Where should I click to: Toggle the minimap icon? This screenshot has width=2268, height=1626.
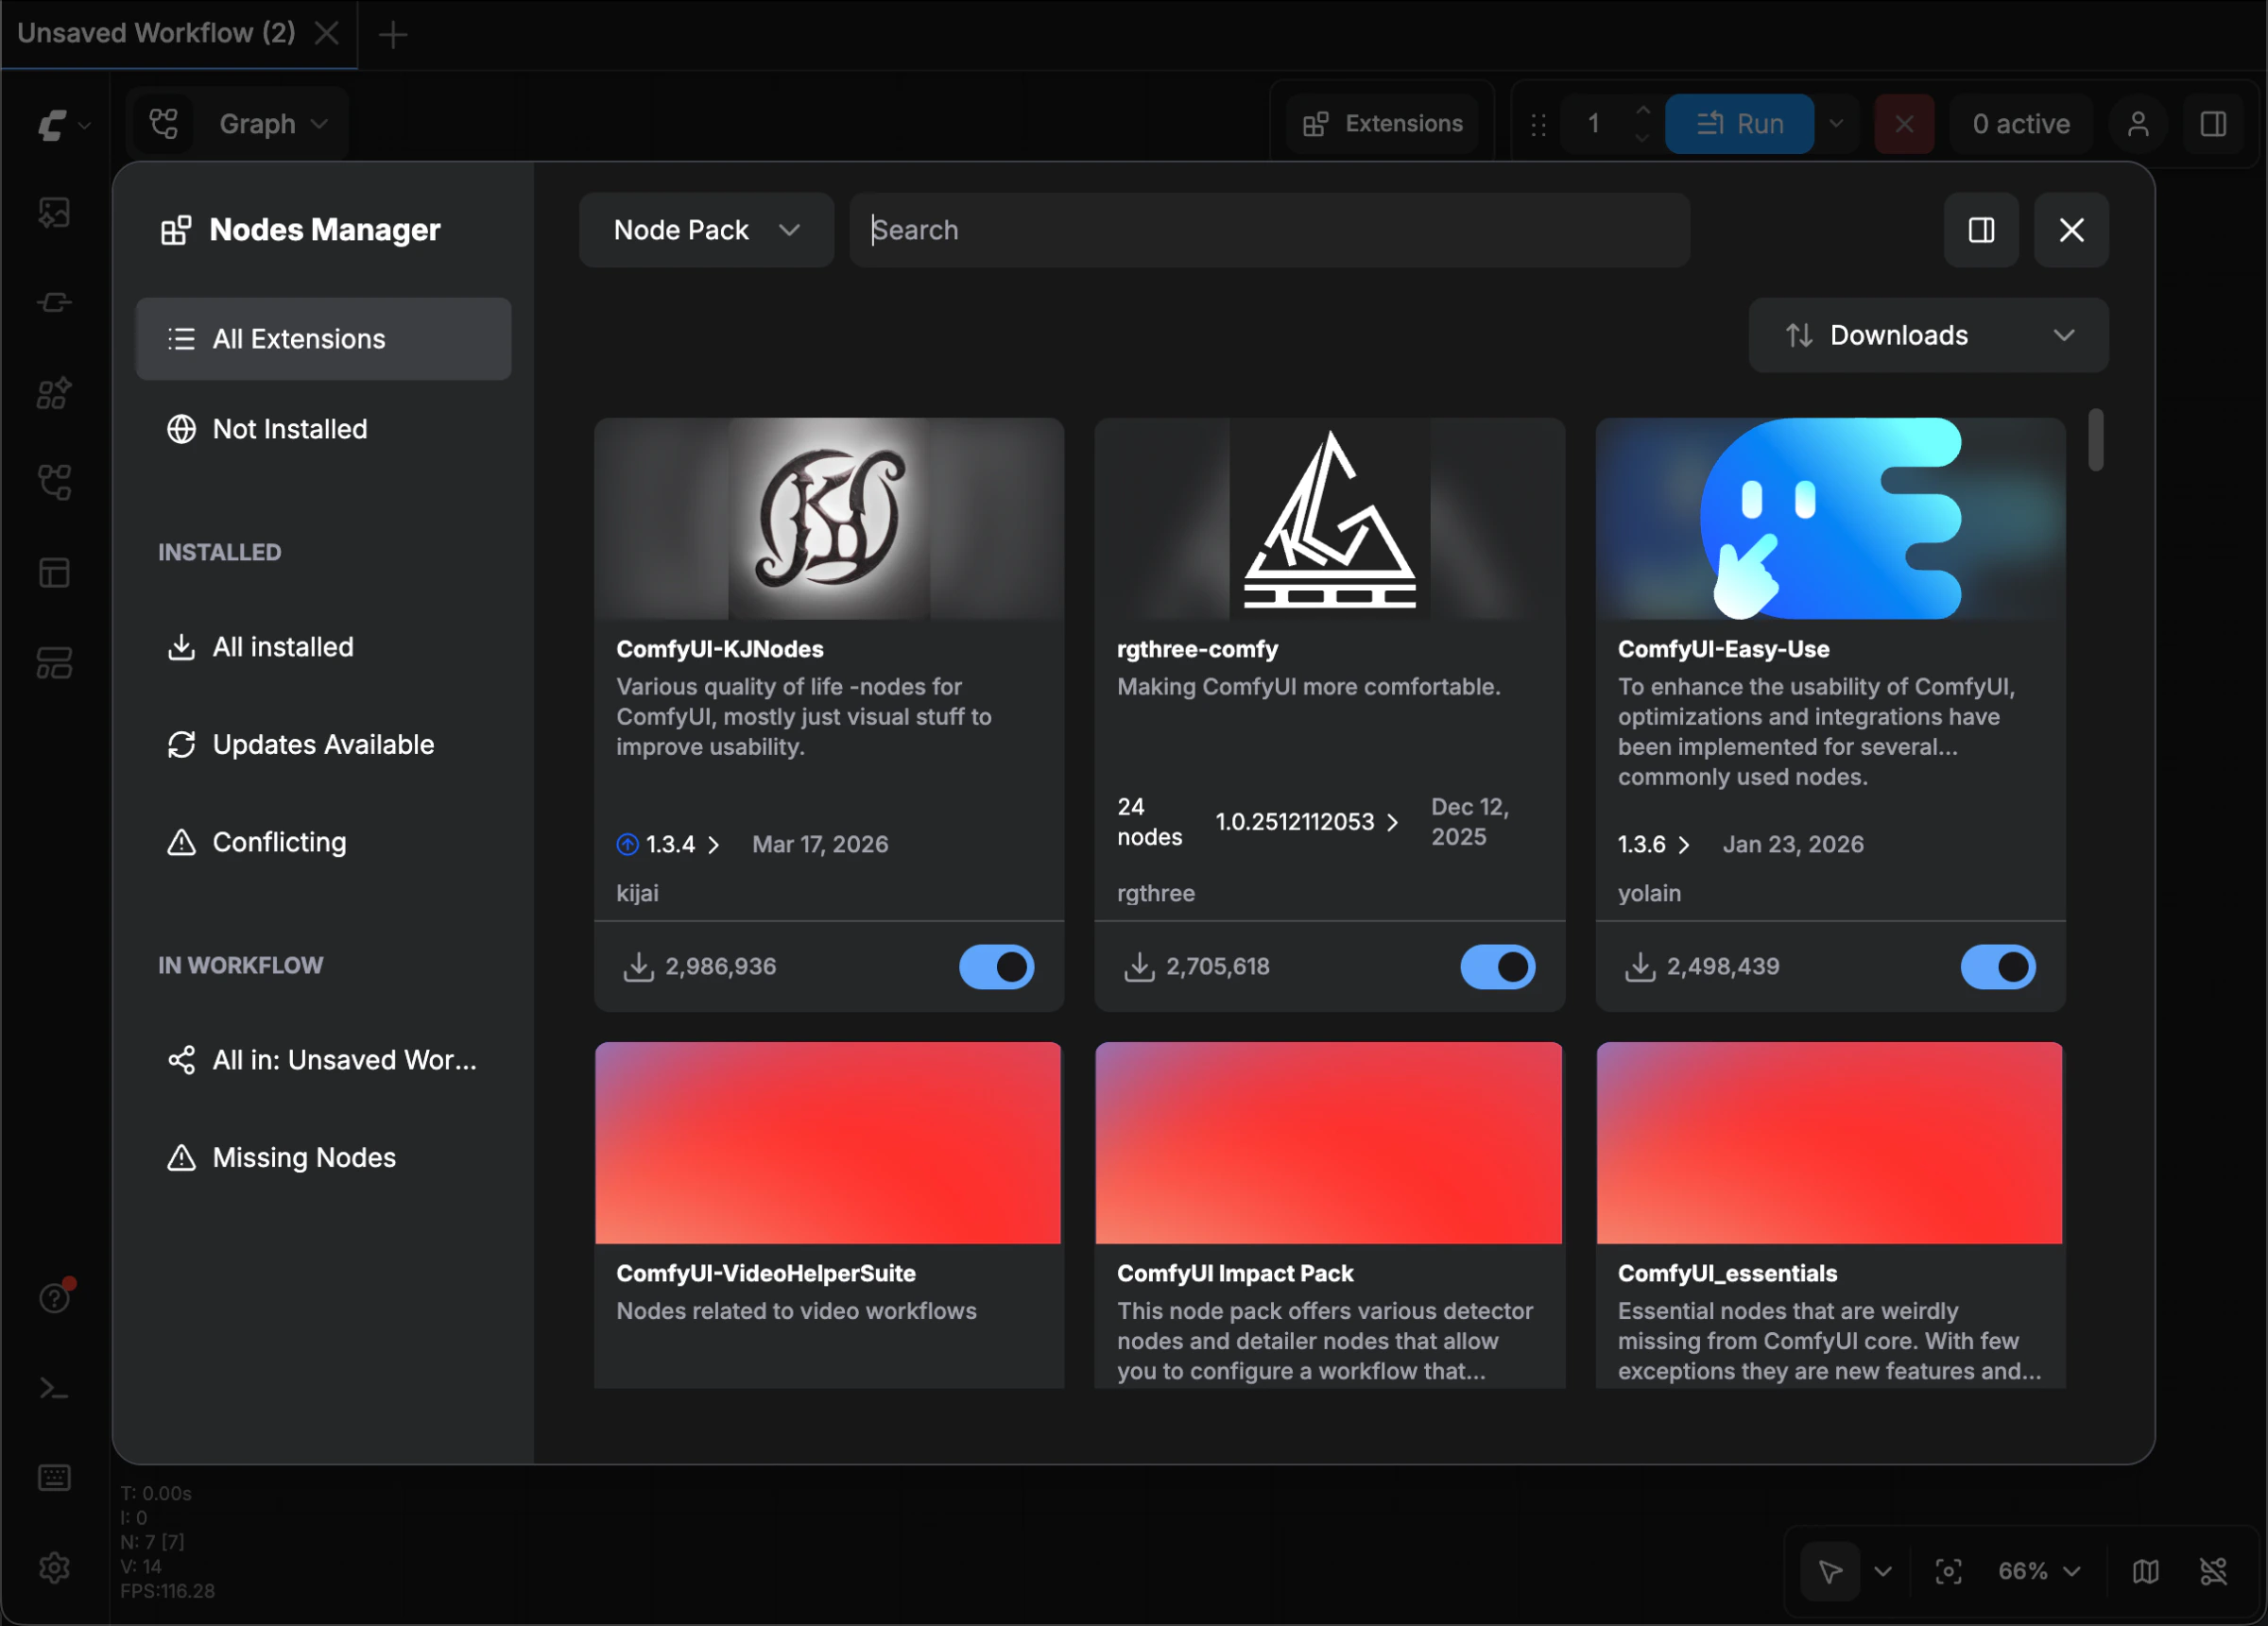point(2145,1571)
